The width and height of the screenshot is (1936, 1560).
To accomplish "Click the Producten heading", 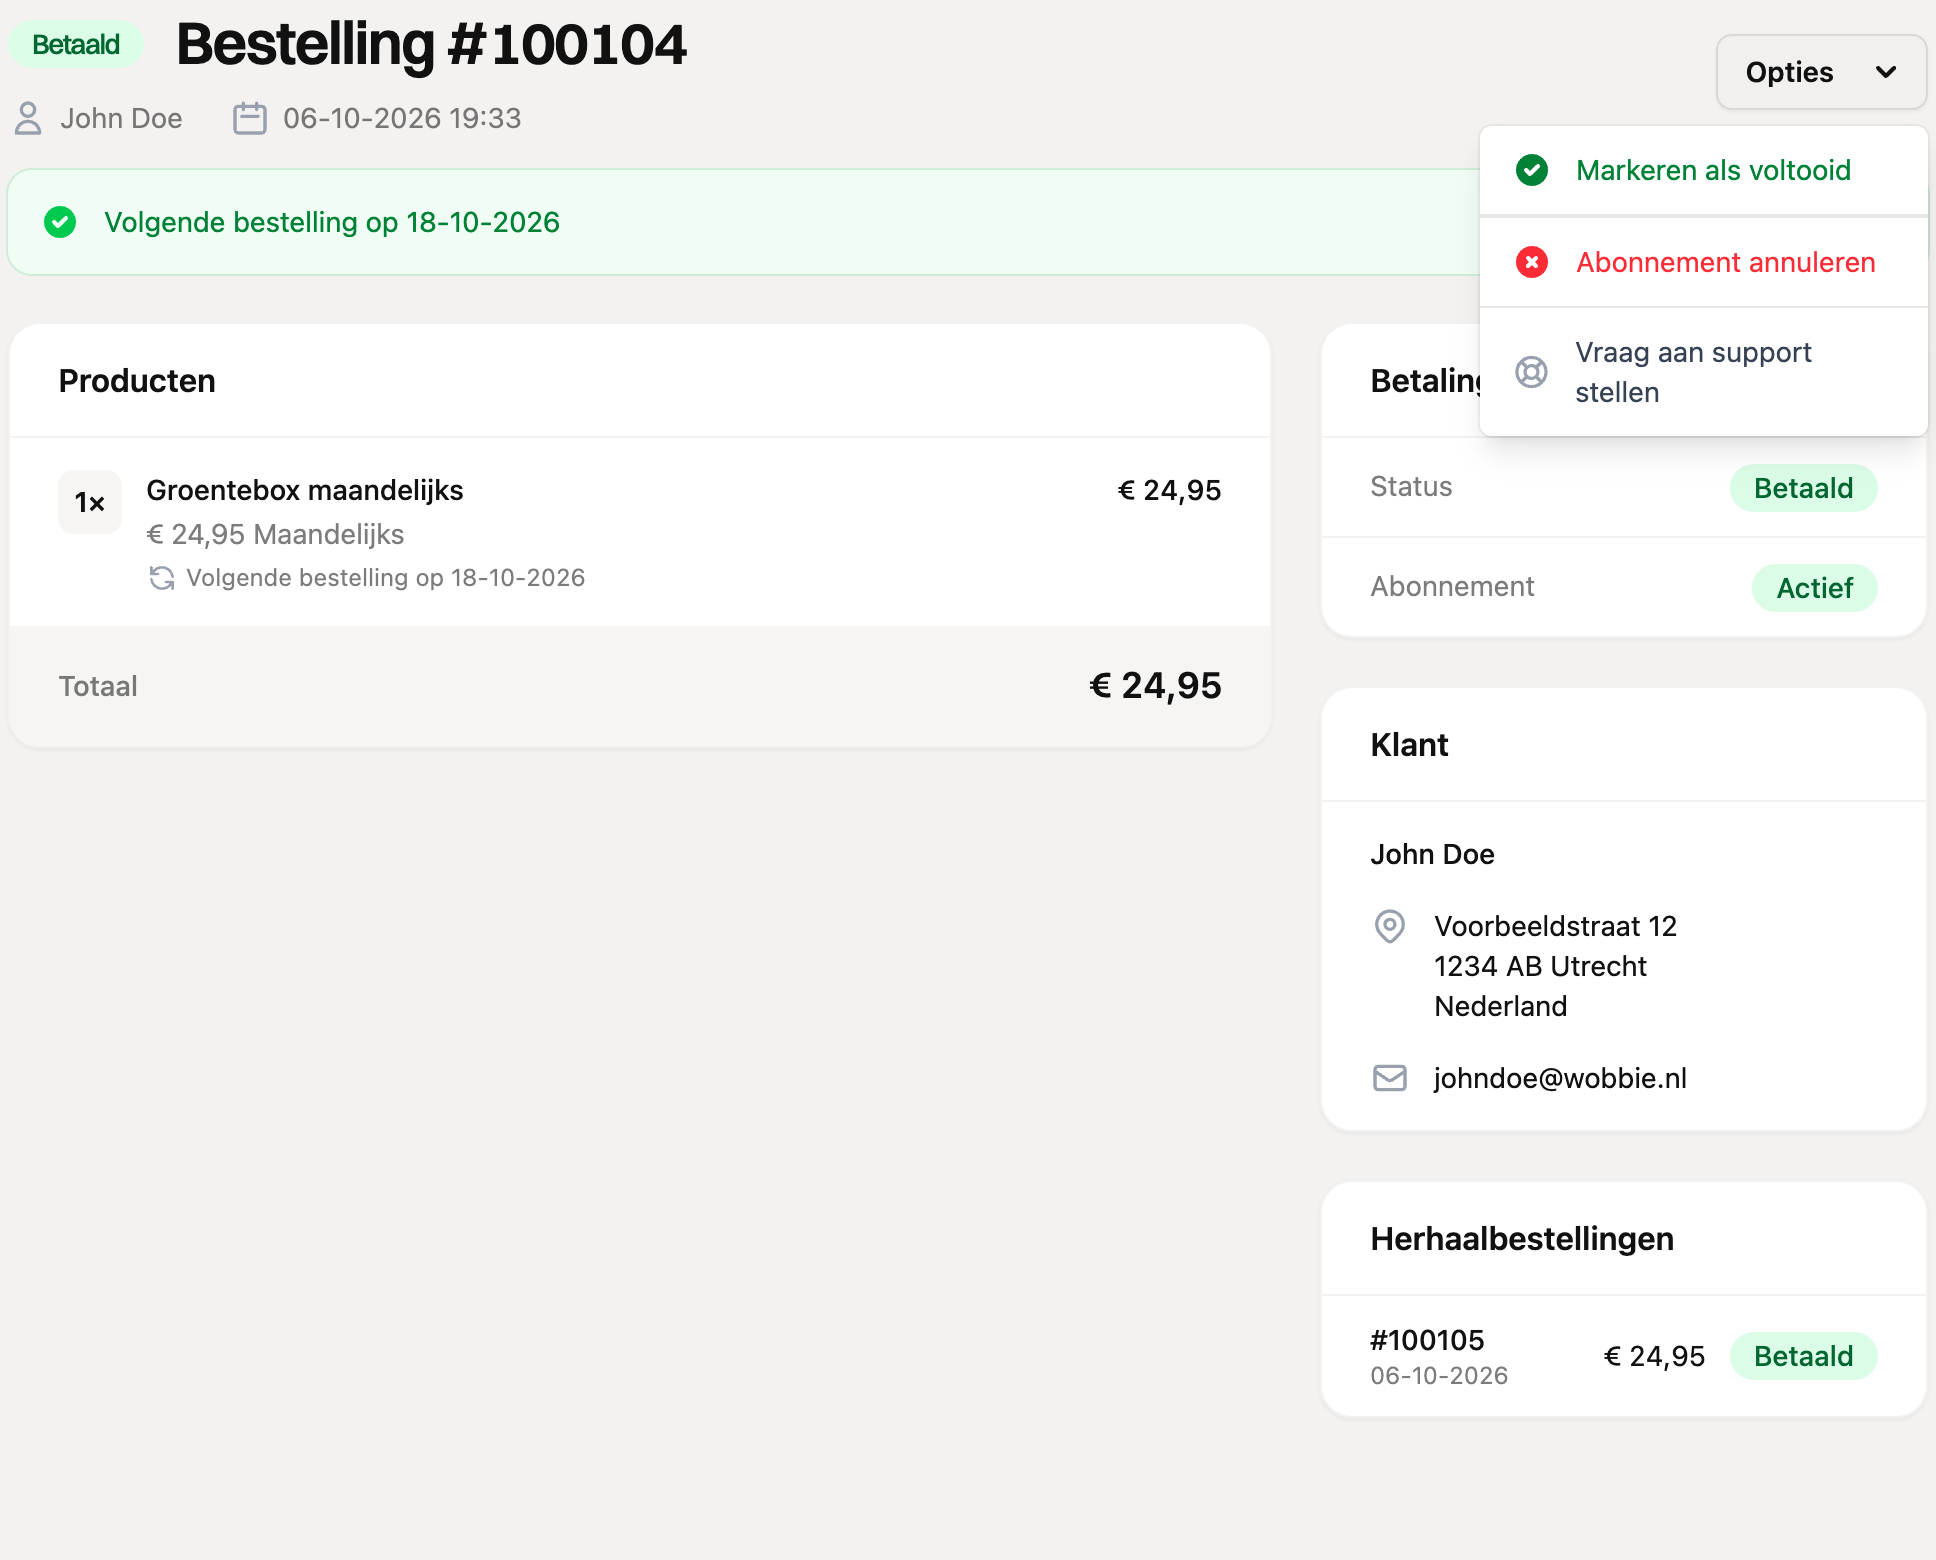I will (137, 381).
